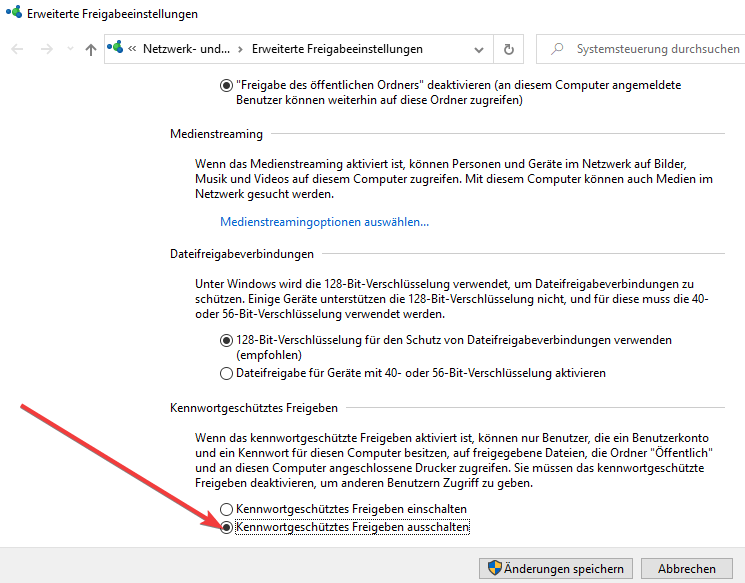Screen dimensions: 745x583
Task: Click the 'Dateifreigabeverbindungen' section heading
Action: [242, 254]
